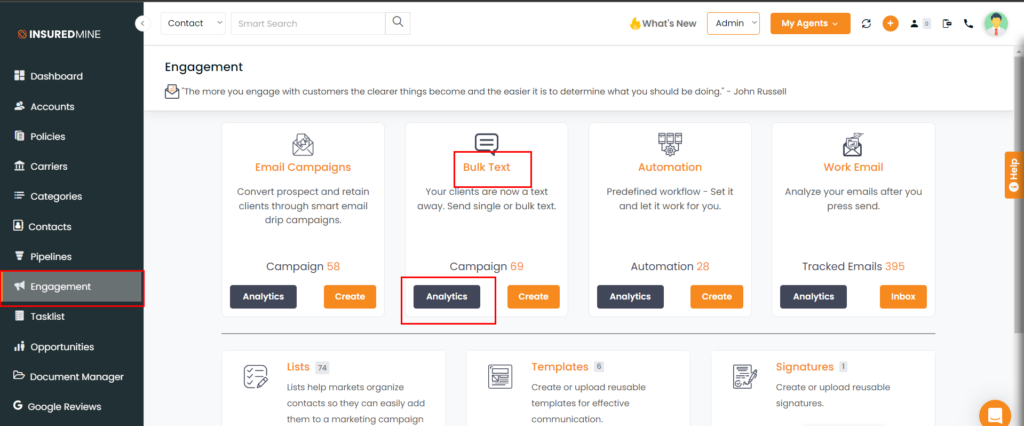Open the Automation title link

coord(670,167)
